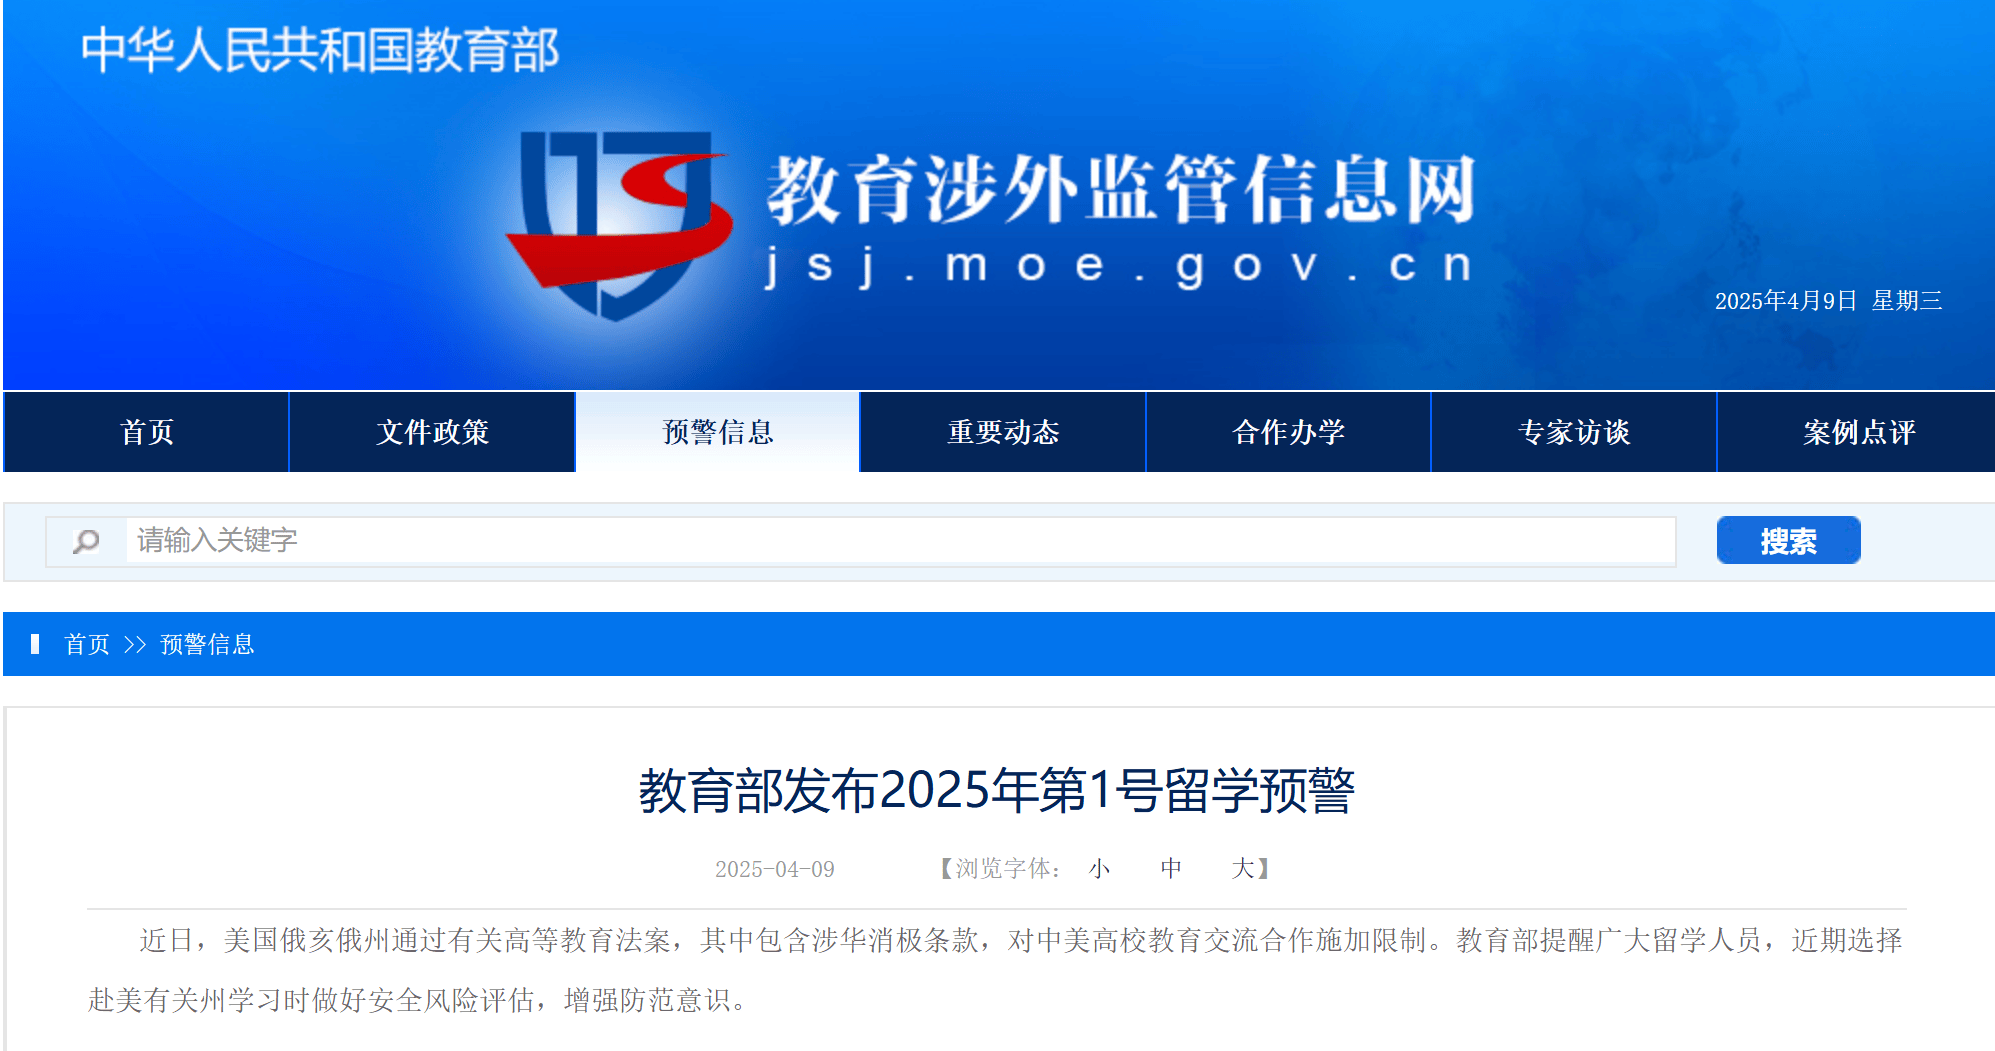This screenshot has height=1051, width=1995.
Task: Click the white marker before 首页 breadcrumb
Action: tap(35, 644)
